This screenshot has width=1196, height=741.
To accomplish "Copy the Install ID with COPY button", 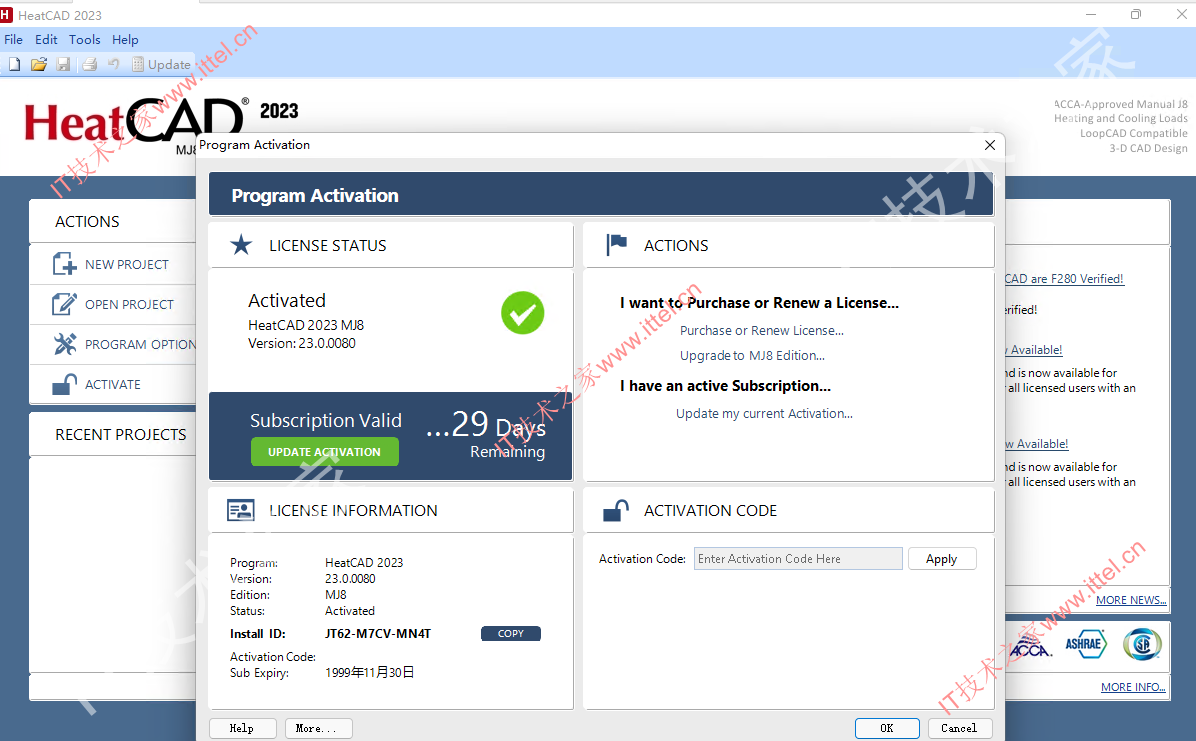I will (511, 633).
